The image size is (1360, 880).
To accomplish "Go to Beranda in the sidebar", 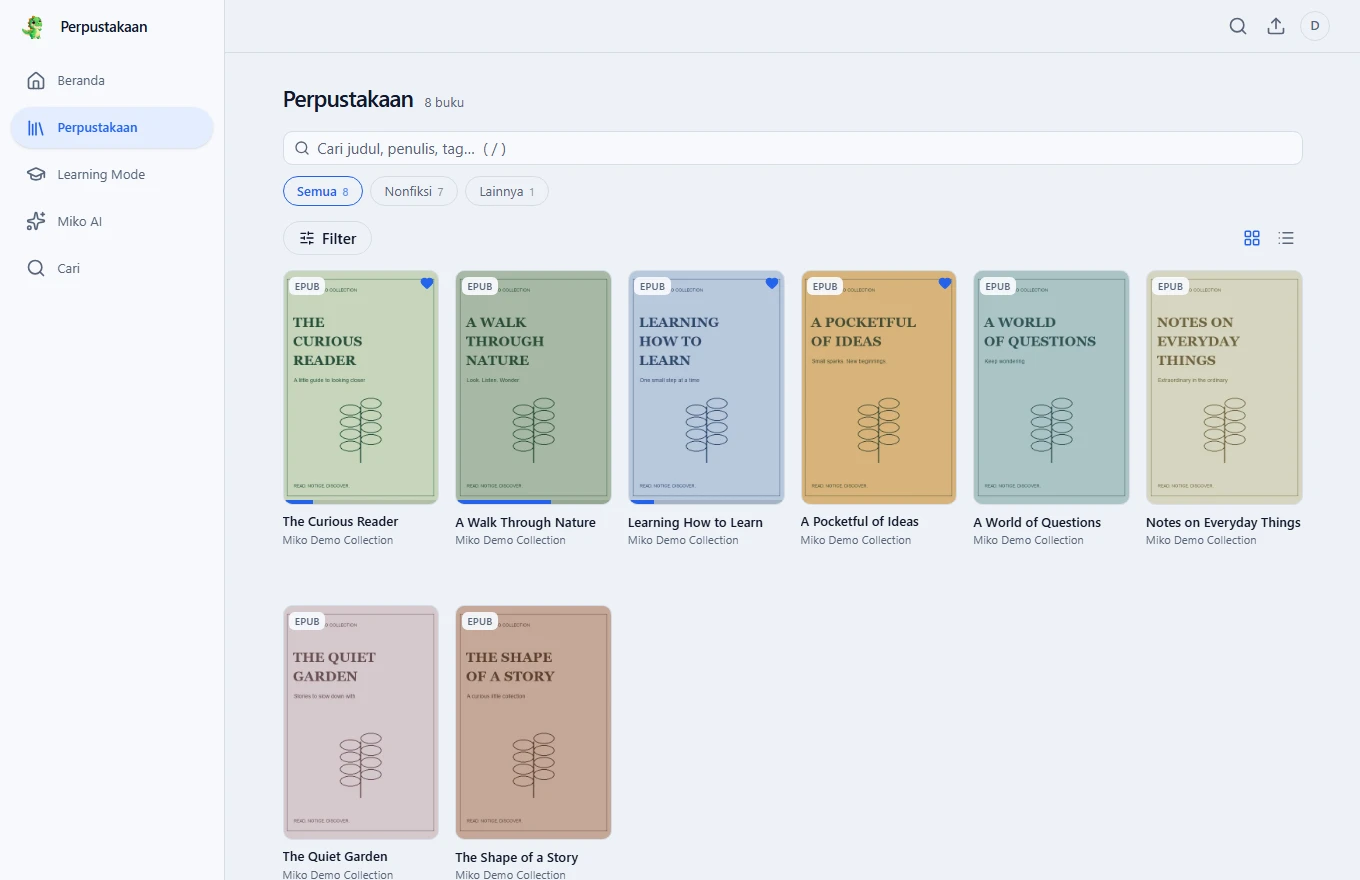I will (x=112, y=81).
